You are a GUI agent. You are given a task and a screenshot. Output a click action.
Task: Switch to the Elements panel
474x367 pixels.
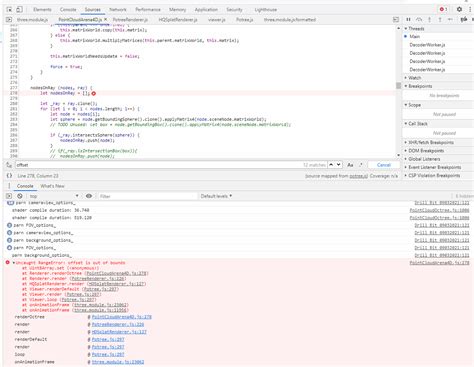[x=42, y=10]
